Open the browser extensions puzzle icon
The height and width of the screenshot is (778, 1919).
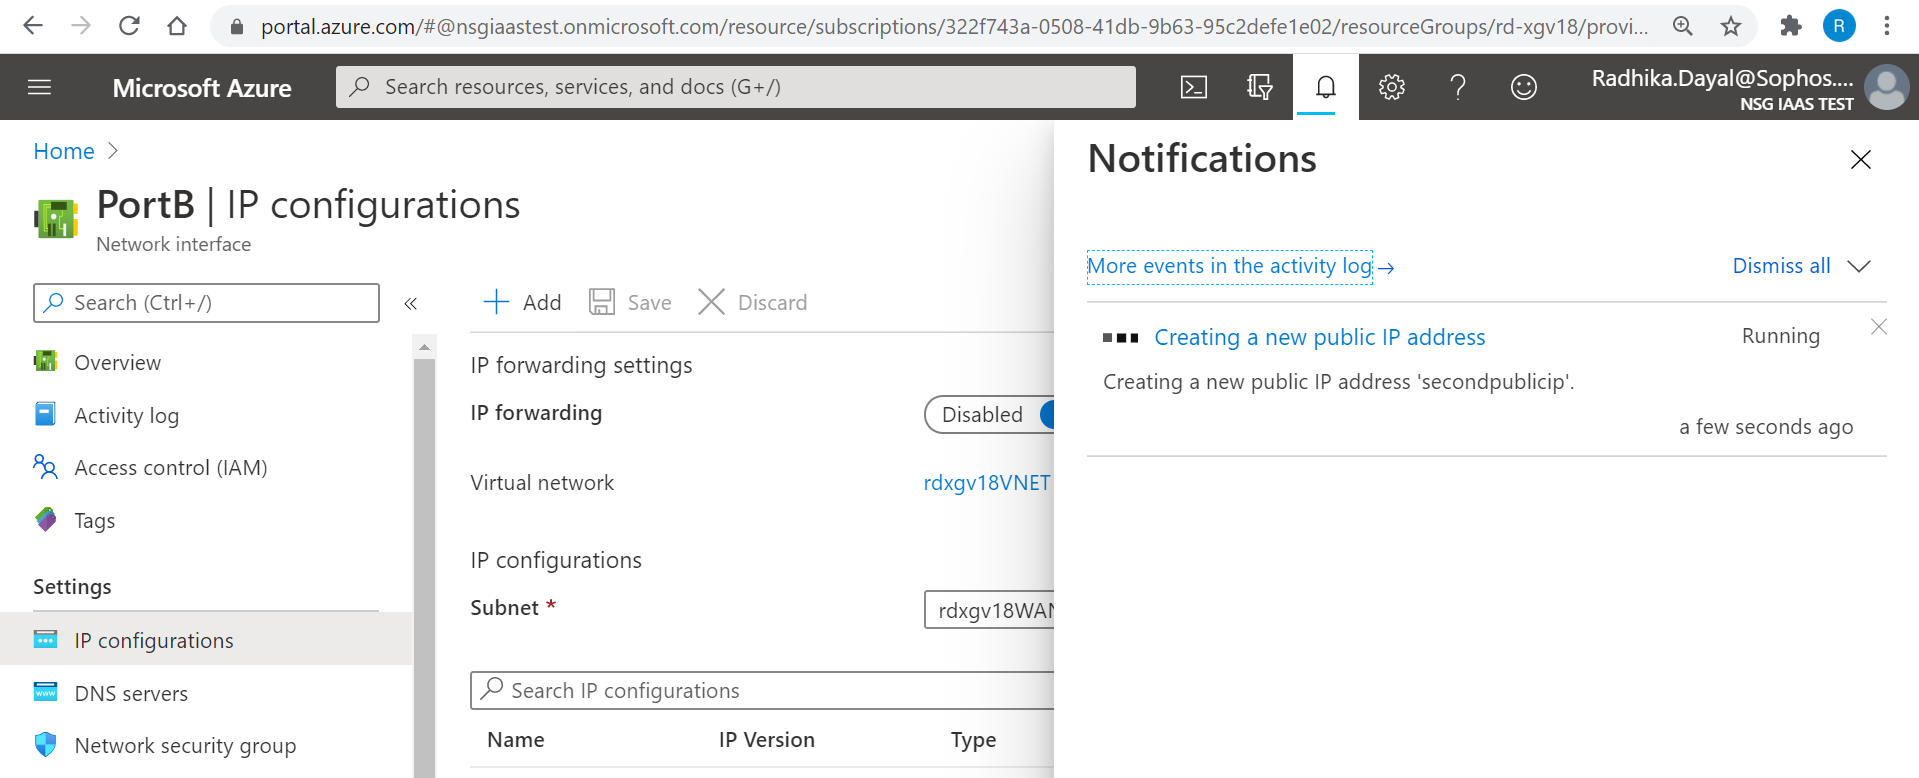click(x=1790, y=26)
